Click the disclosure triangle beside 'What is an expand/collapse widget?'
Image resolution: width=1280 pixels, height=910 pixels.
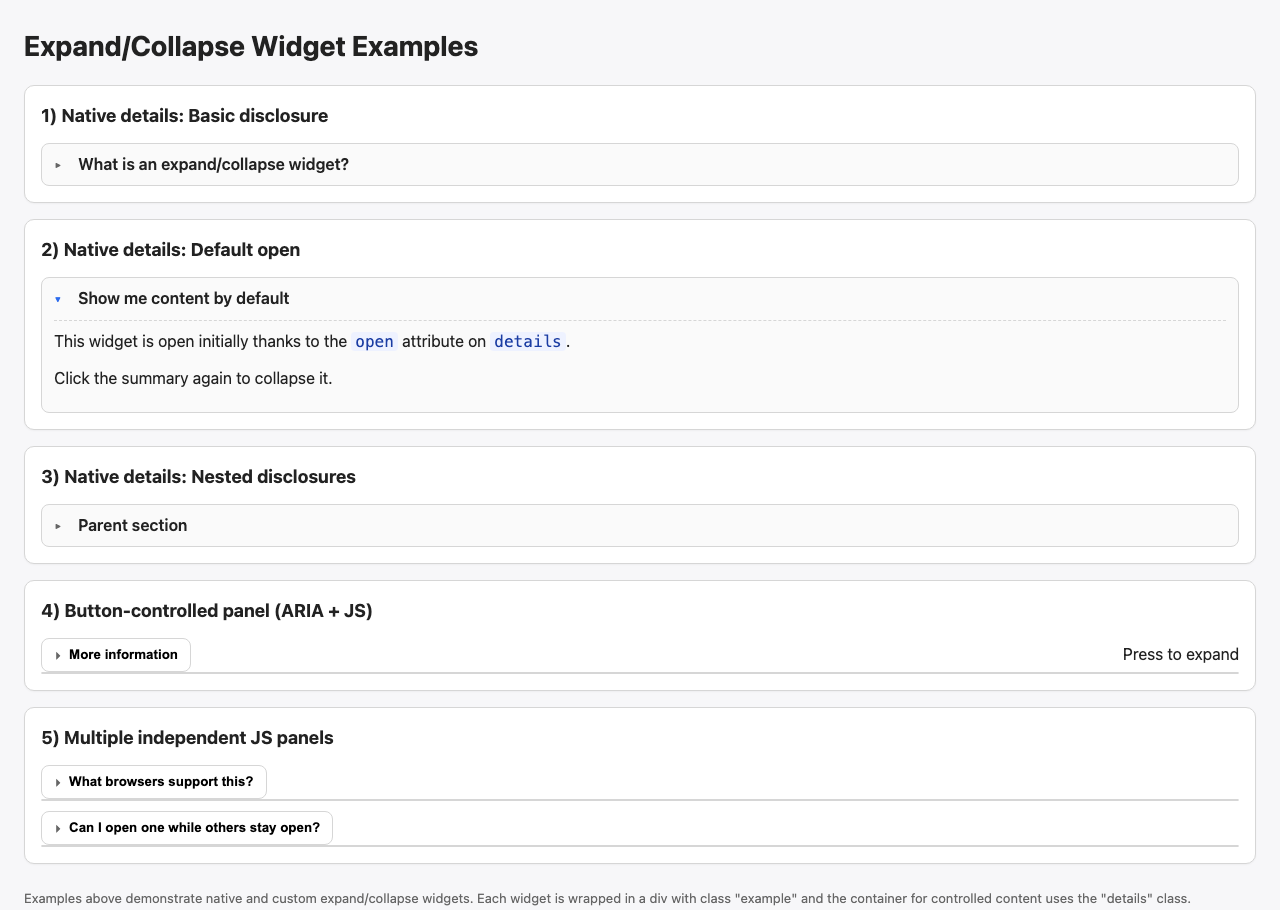pyautogui.click(x=57, y=164)
